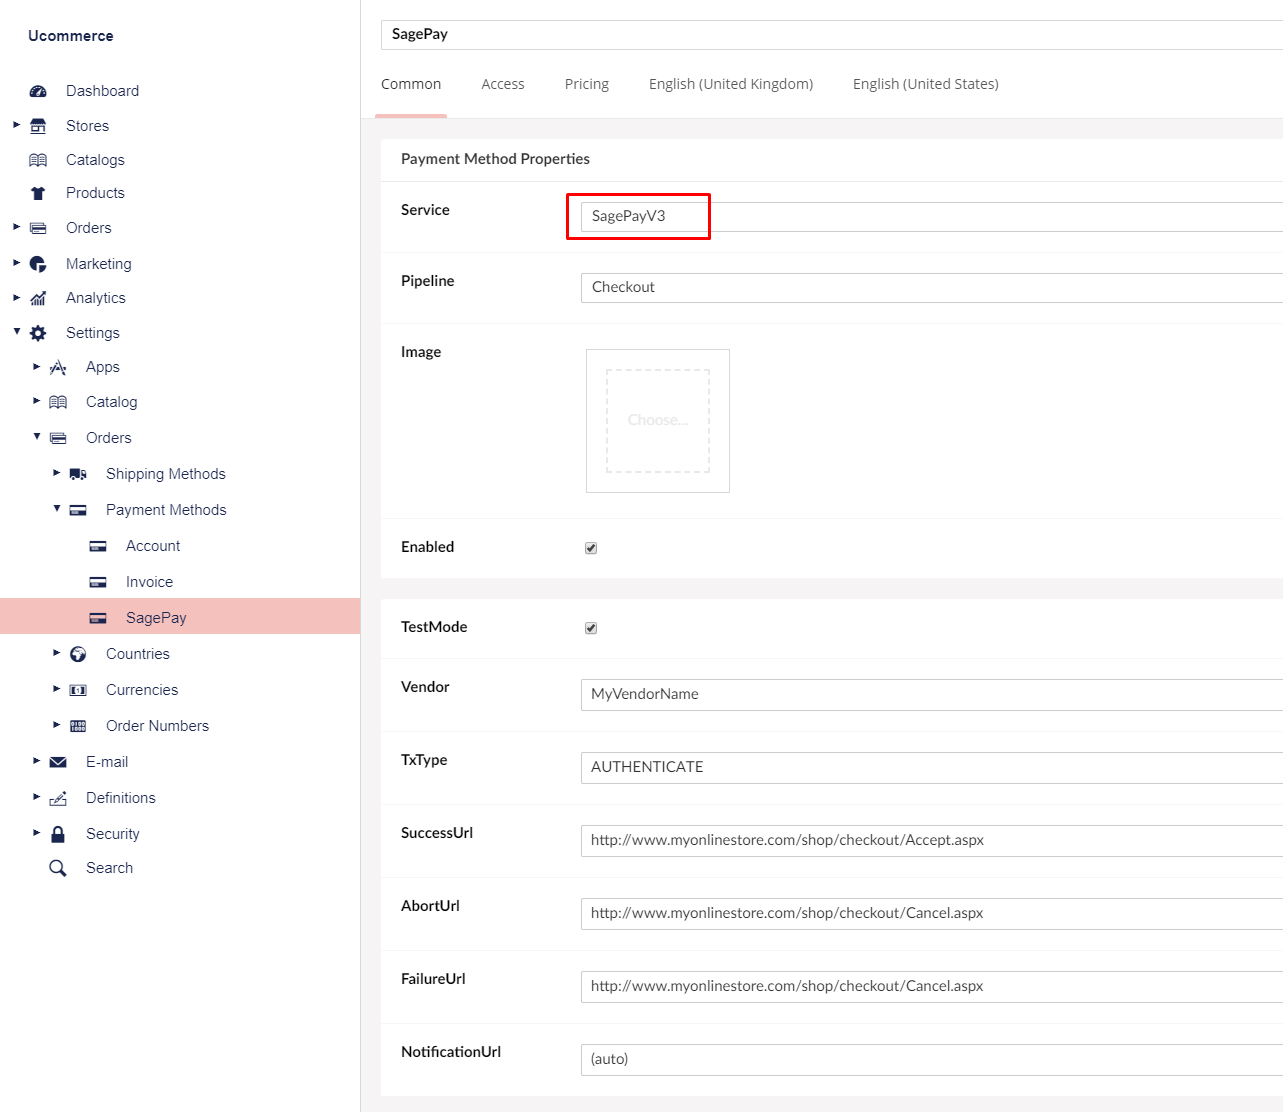This screenshot has height=1112, width=1283.
Task: Expand the Marketing node arrow
Action: click(16, 263)
